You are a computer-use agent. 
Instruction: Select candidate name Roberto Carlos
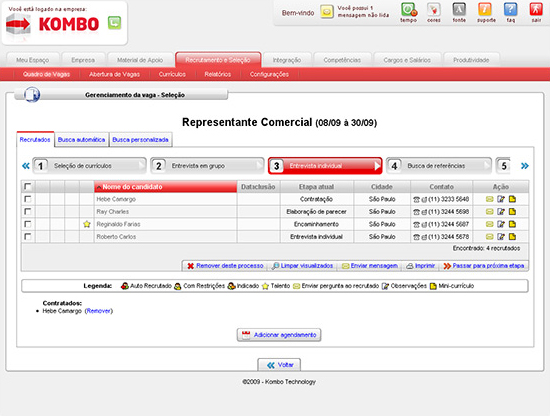click(116, 237)
